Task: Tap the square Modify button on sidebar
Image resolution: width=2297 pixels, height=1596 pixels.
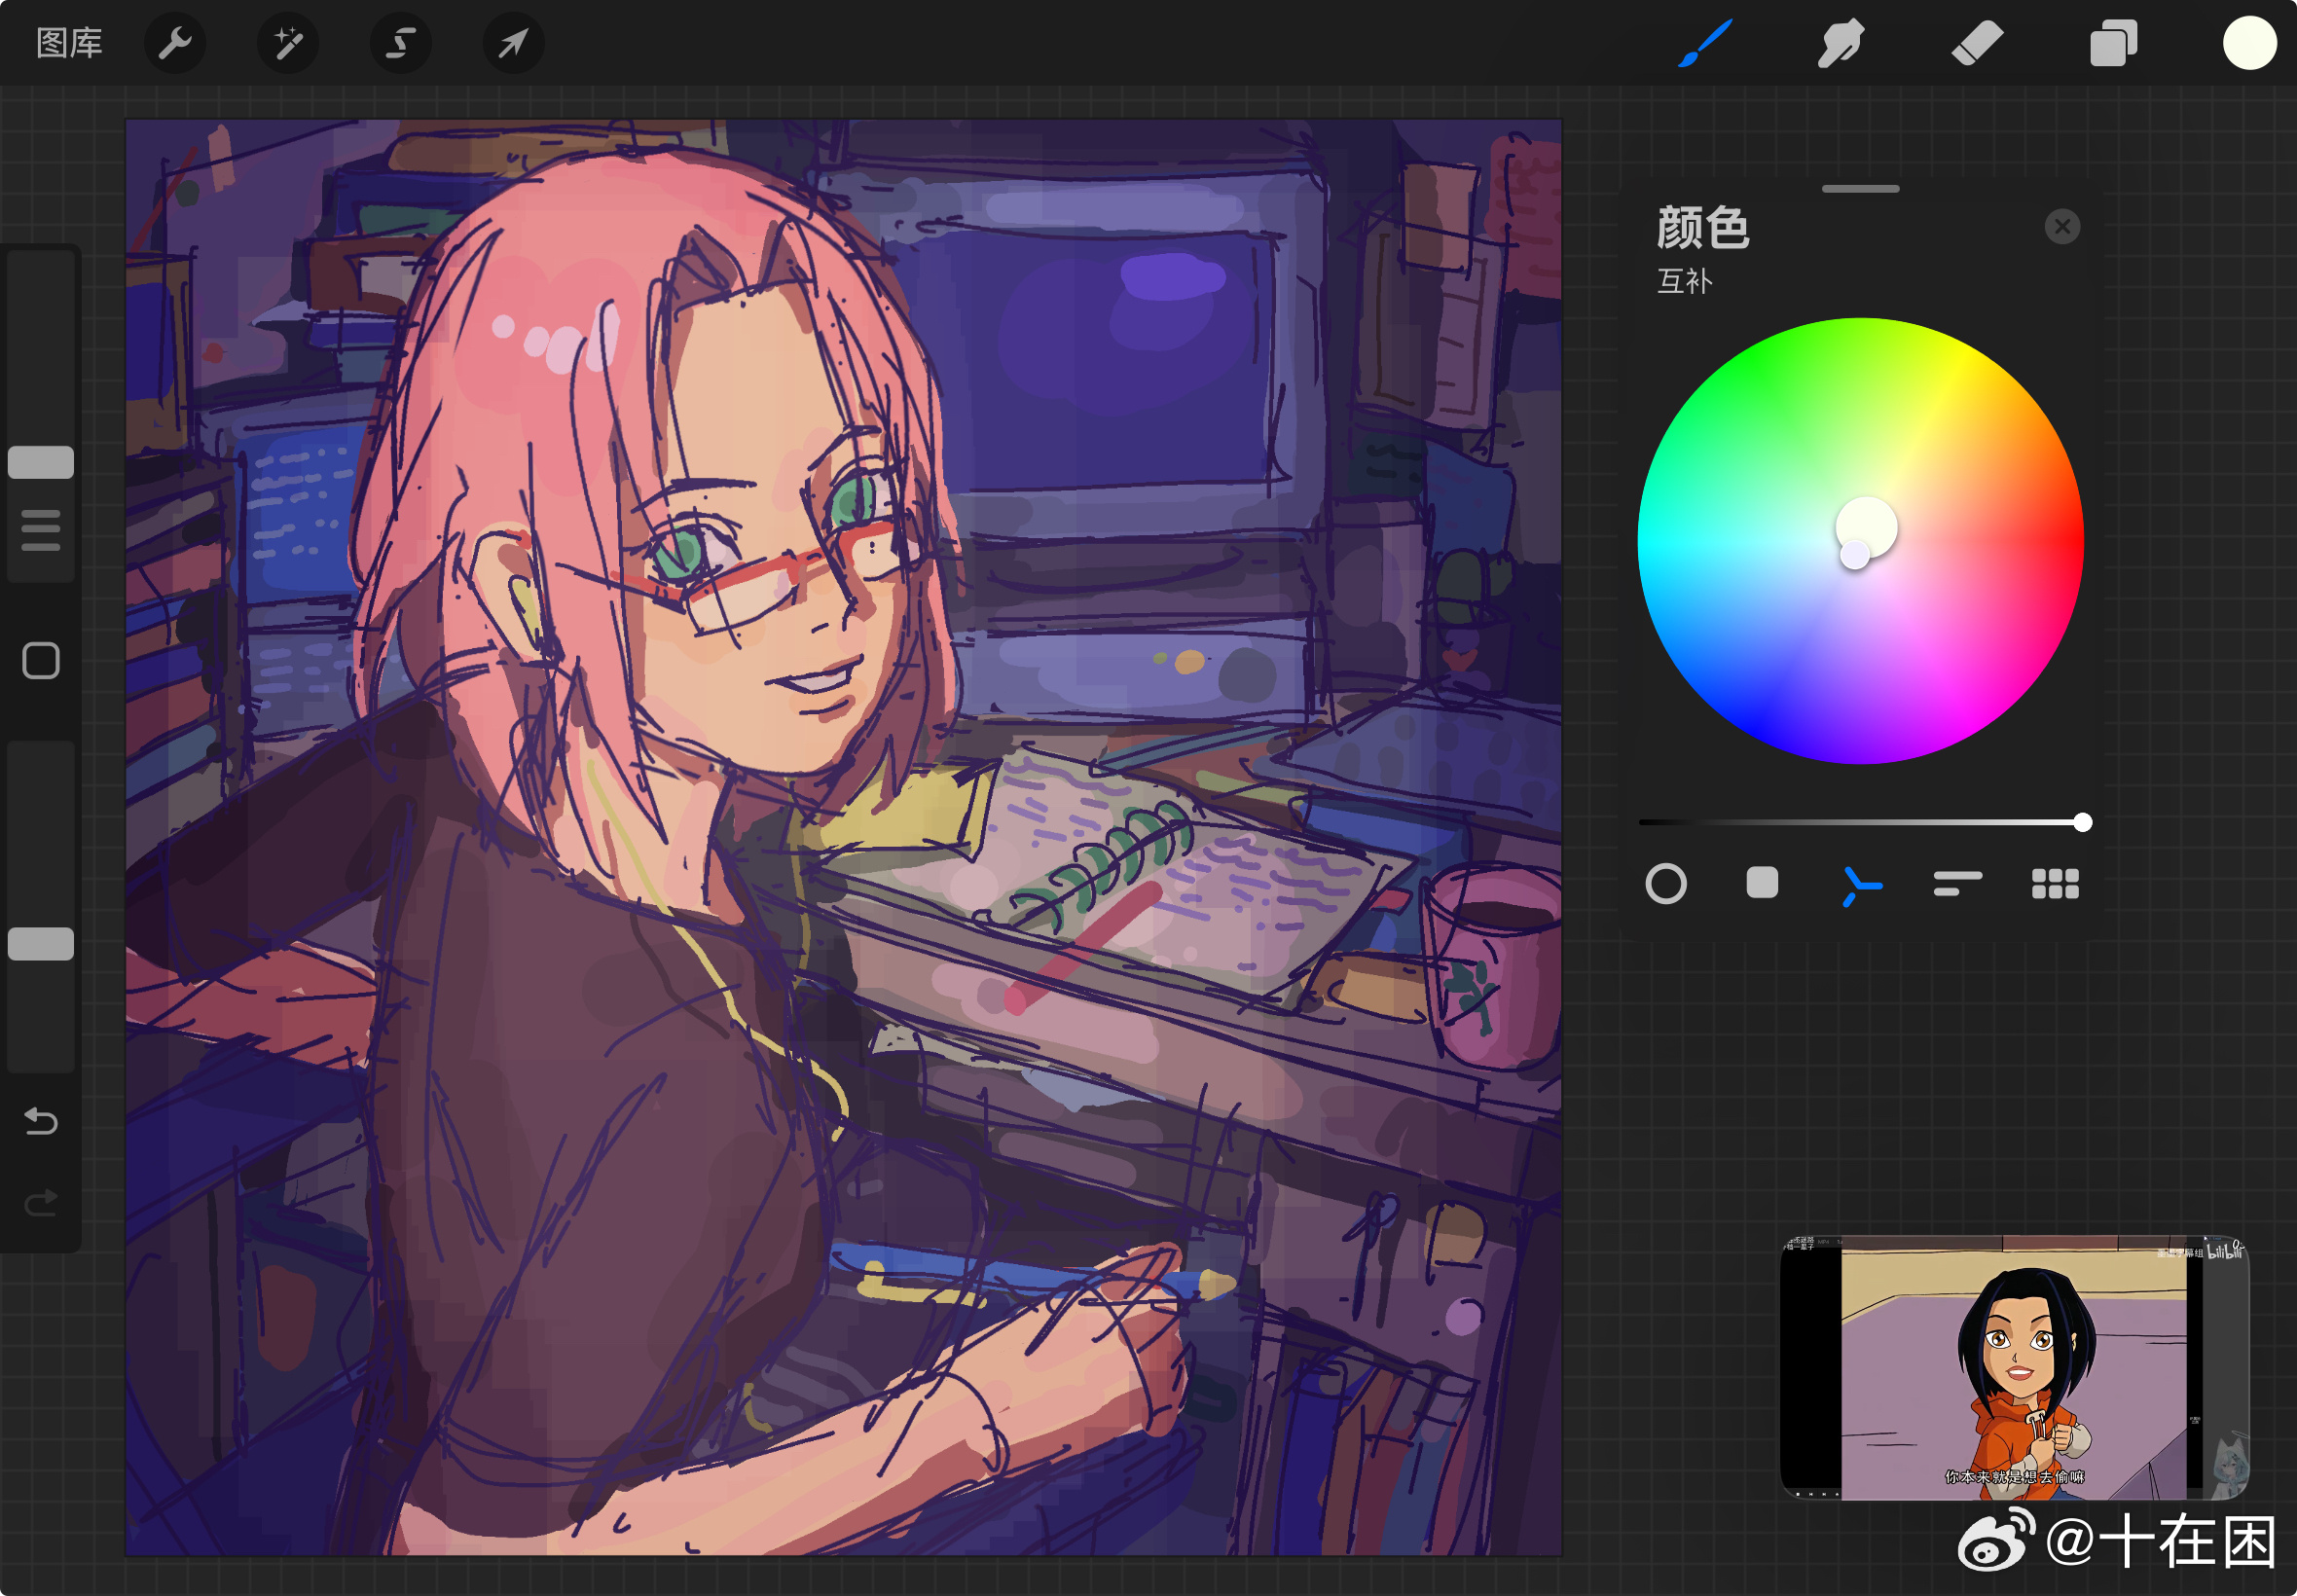Action: click(x=41, y=660)
